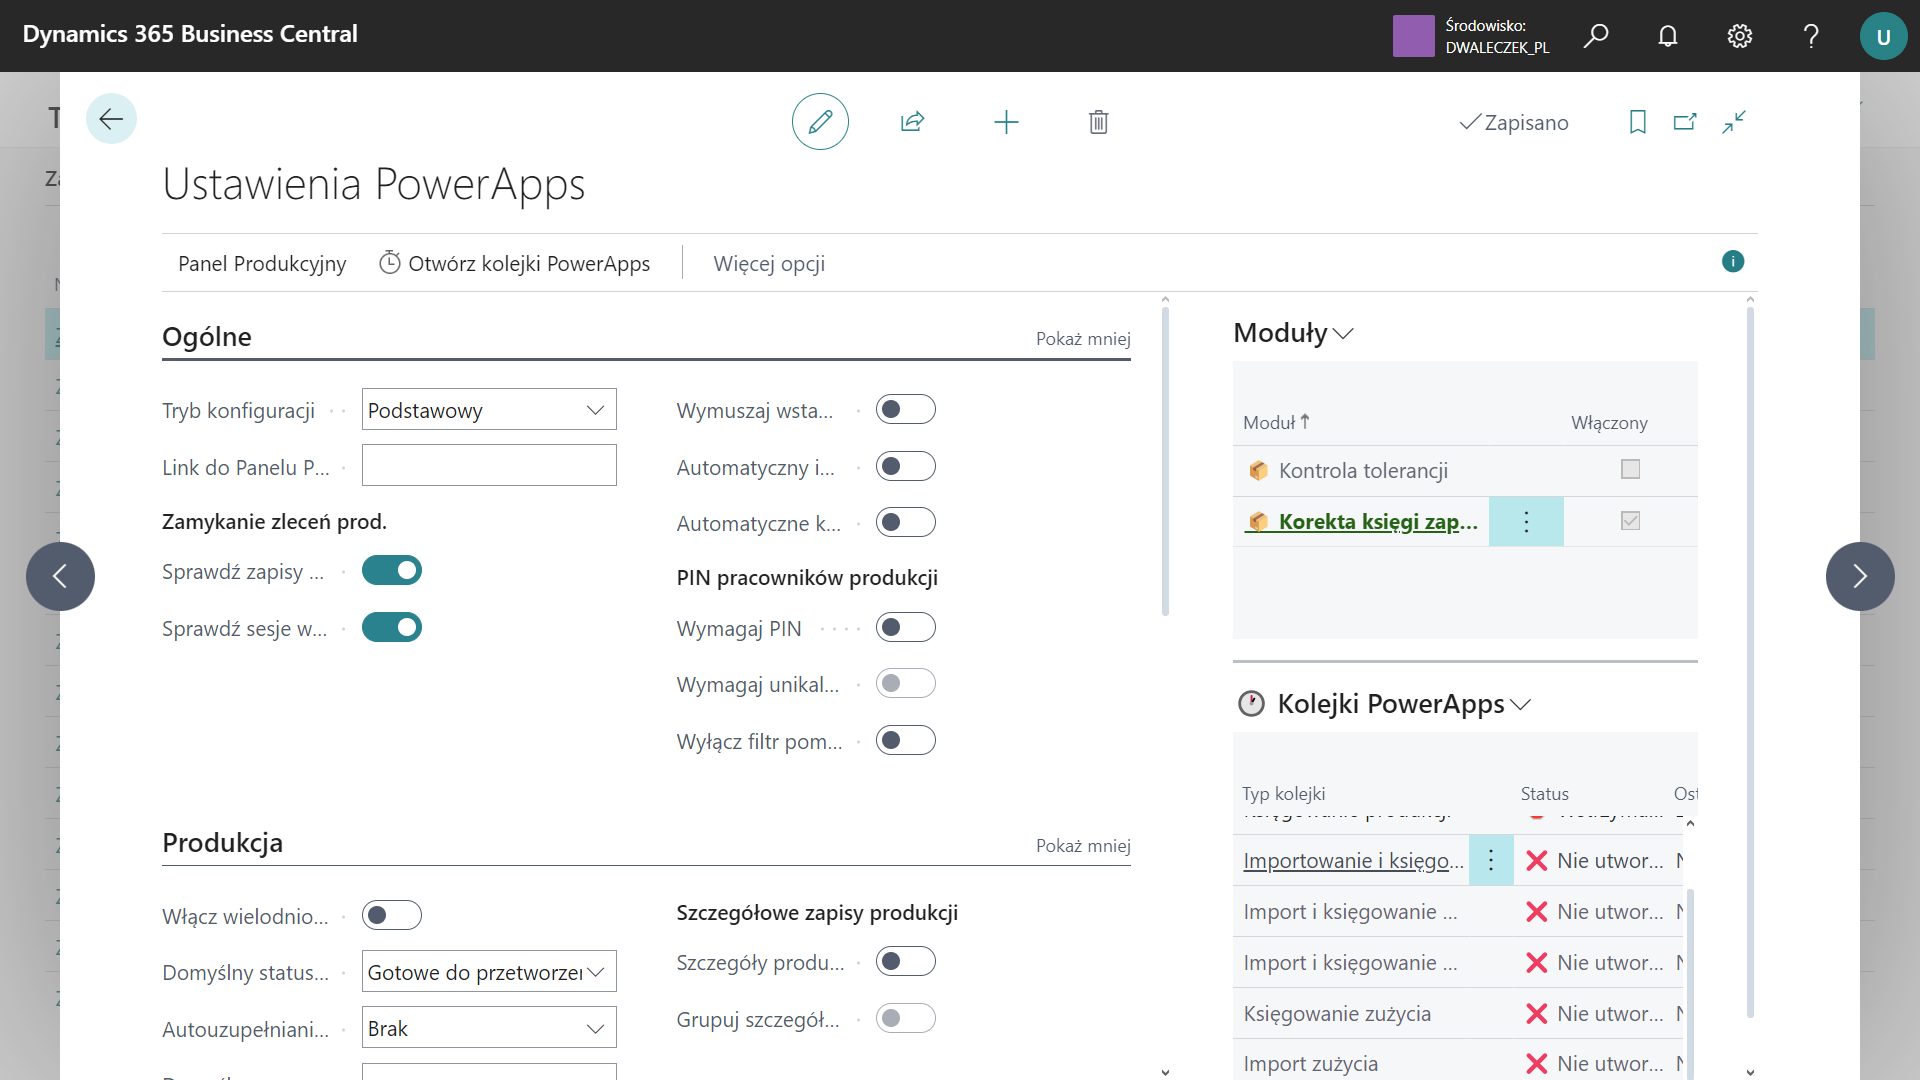Screen dimensions: 1920x1080
Task: Open page in new window icon
Action: pyautogui.click(x=1685, y=122)
